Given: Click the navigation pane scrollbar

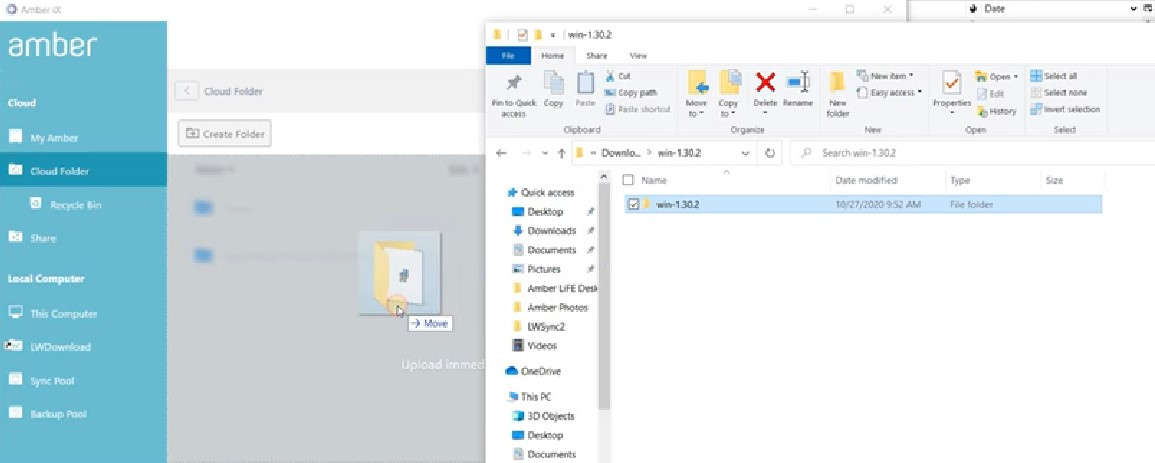Looking at the screenshot, I should click(x=604, y=294).
